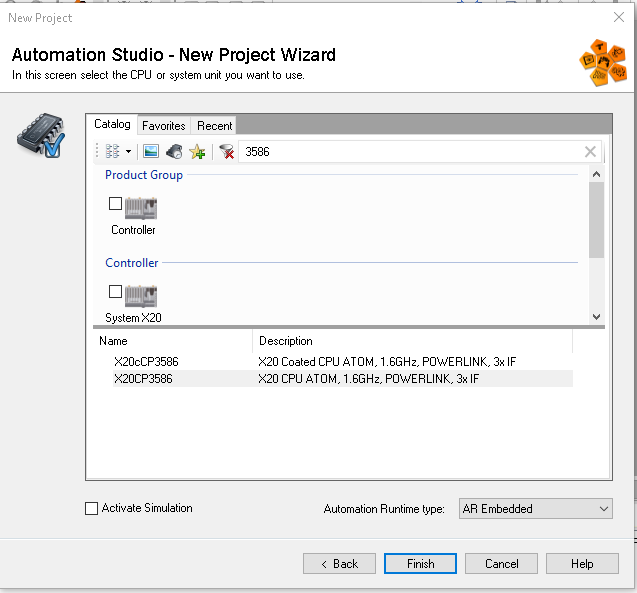This screenshot has height=593, width=637.
Task: Click the filter scrollbar down arrow
Action: tap(596, 317)
